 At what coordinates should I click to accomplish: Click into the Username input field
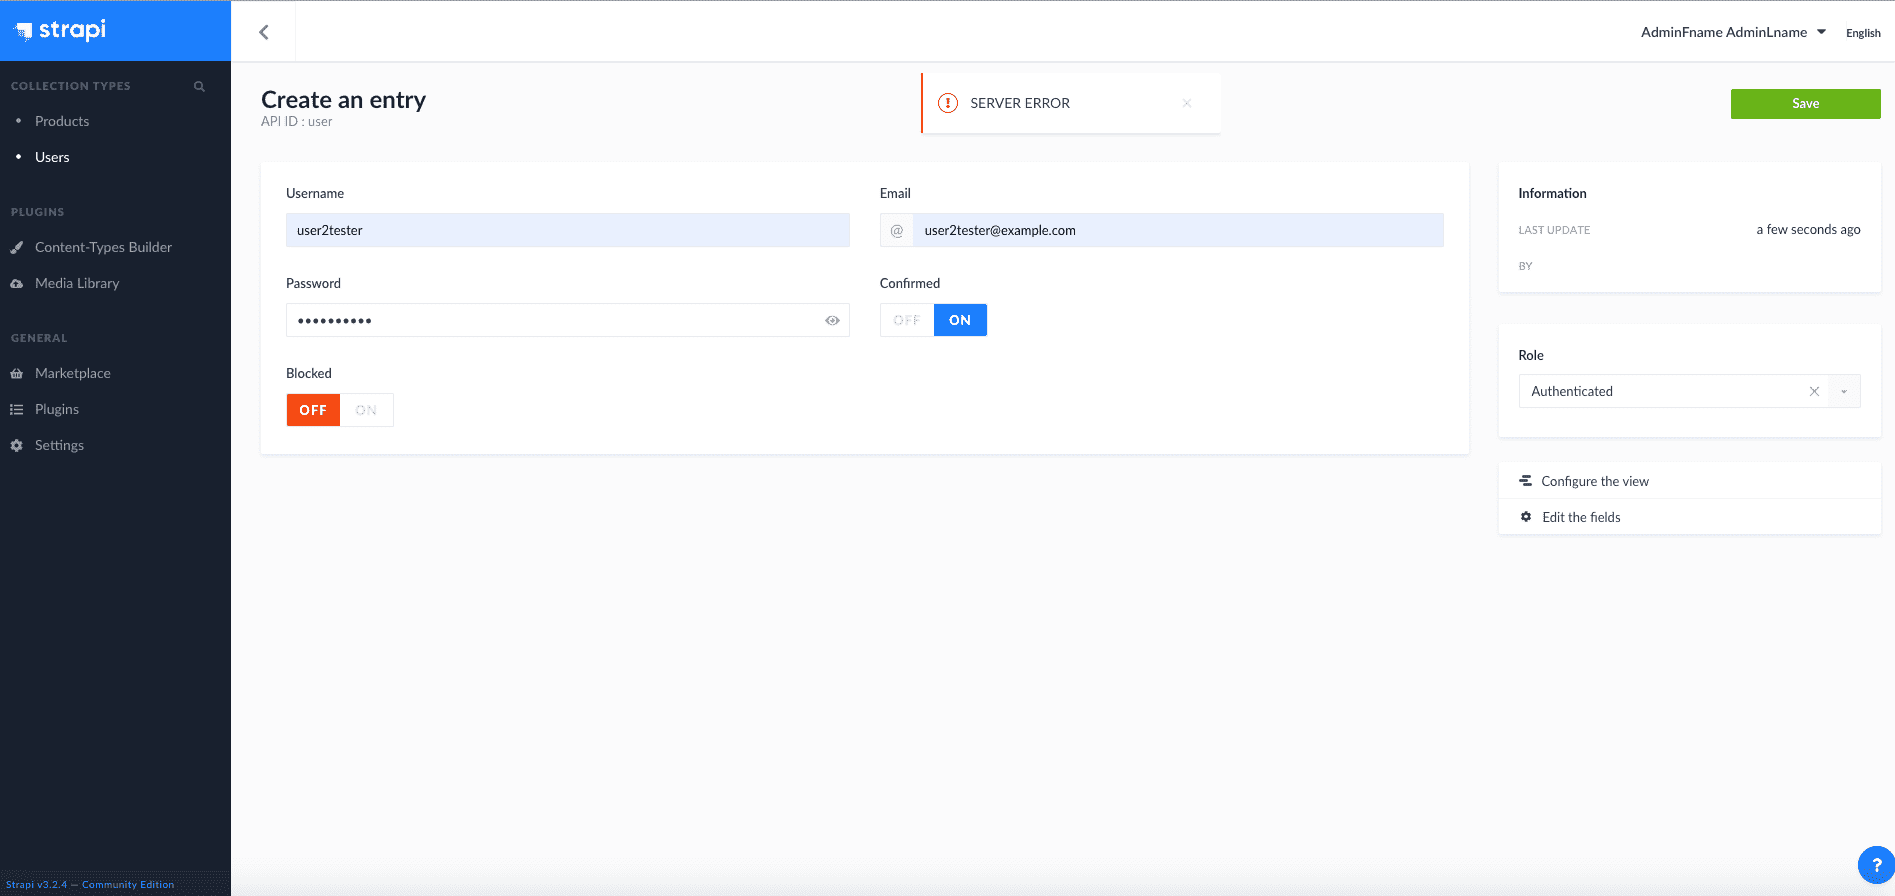coord(567,230)
